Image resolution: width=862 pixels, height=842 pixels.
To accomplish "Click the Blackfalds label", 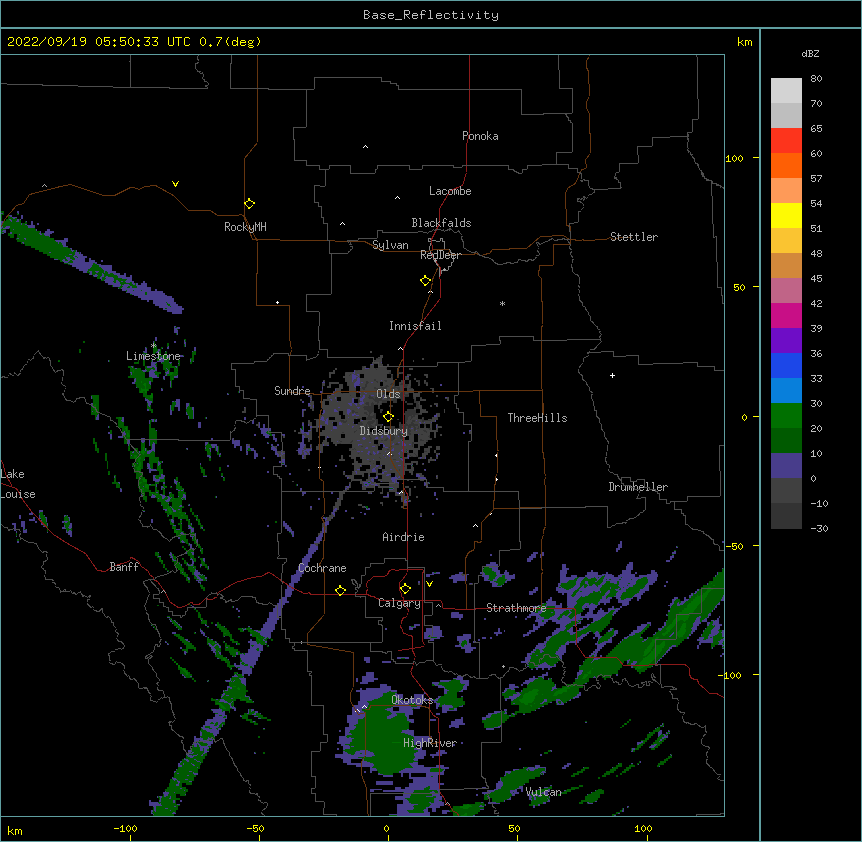I will pos(441,223).
